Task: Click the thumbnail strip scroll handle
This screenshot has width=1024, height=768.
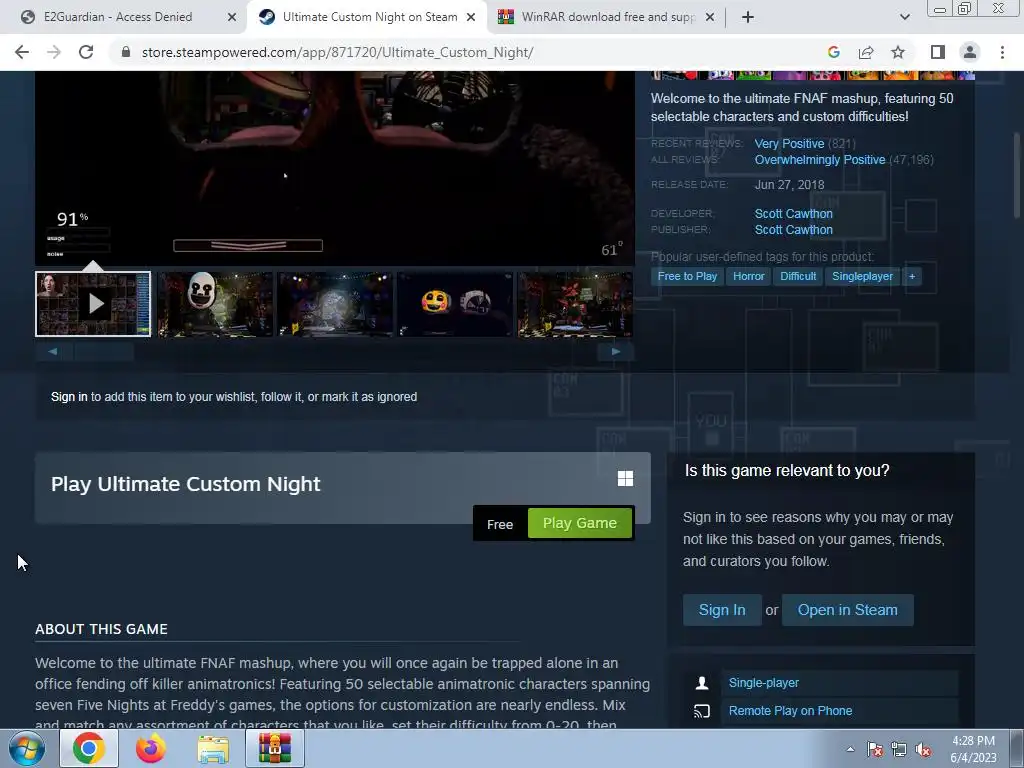Action: click(104, 351)
